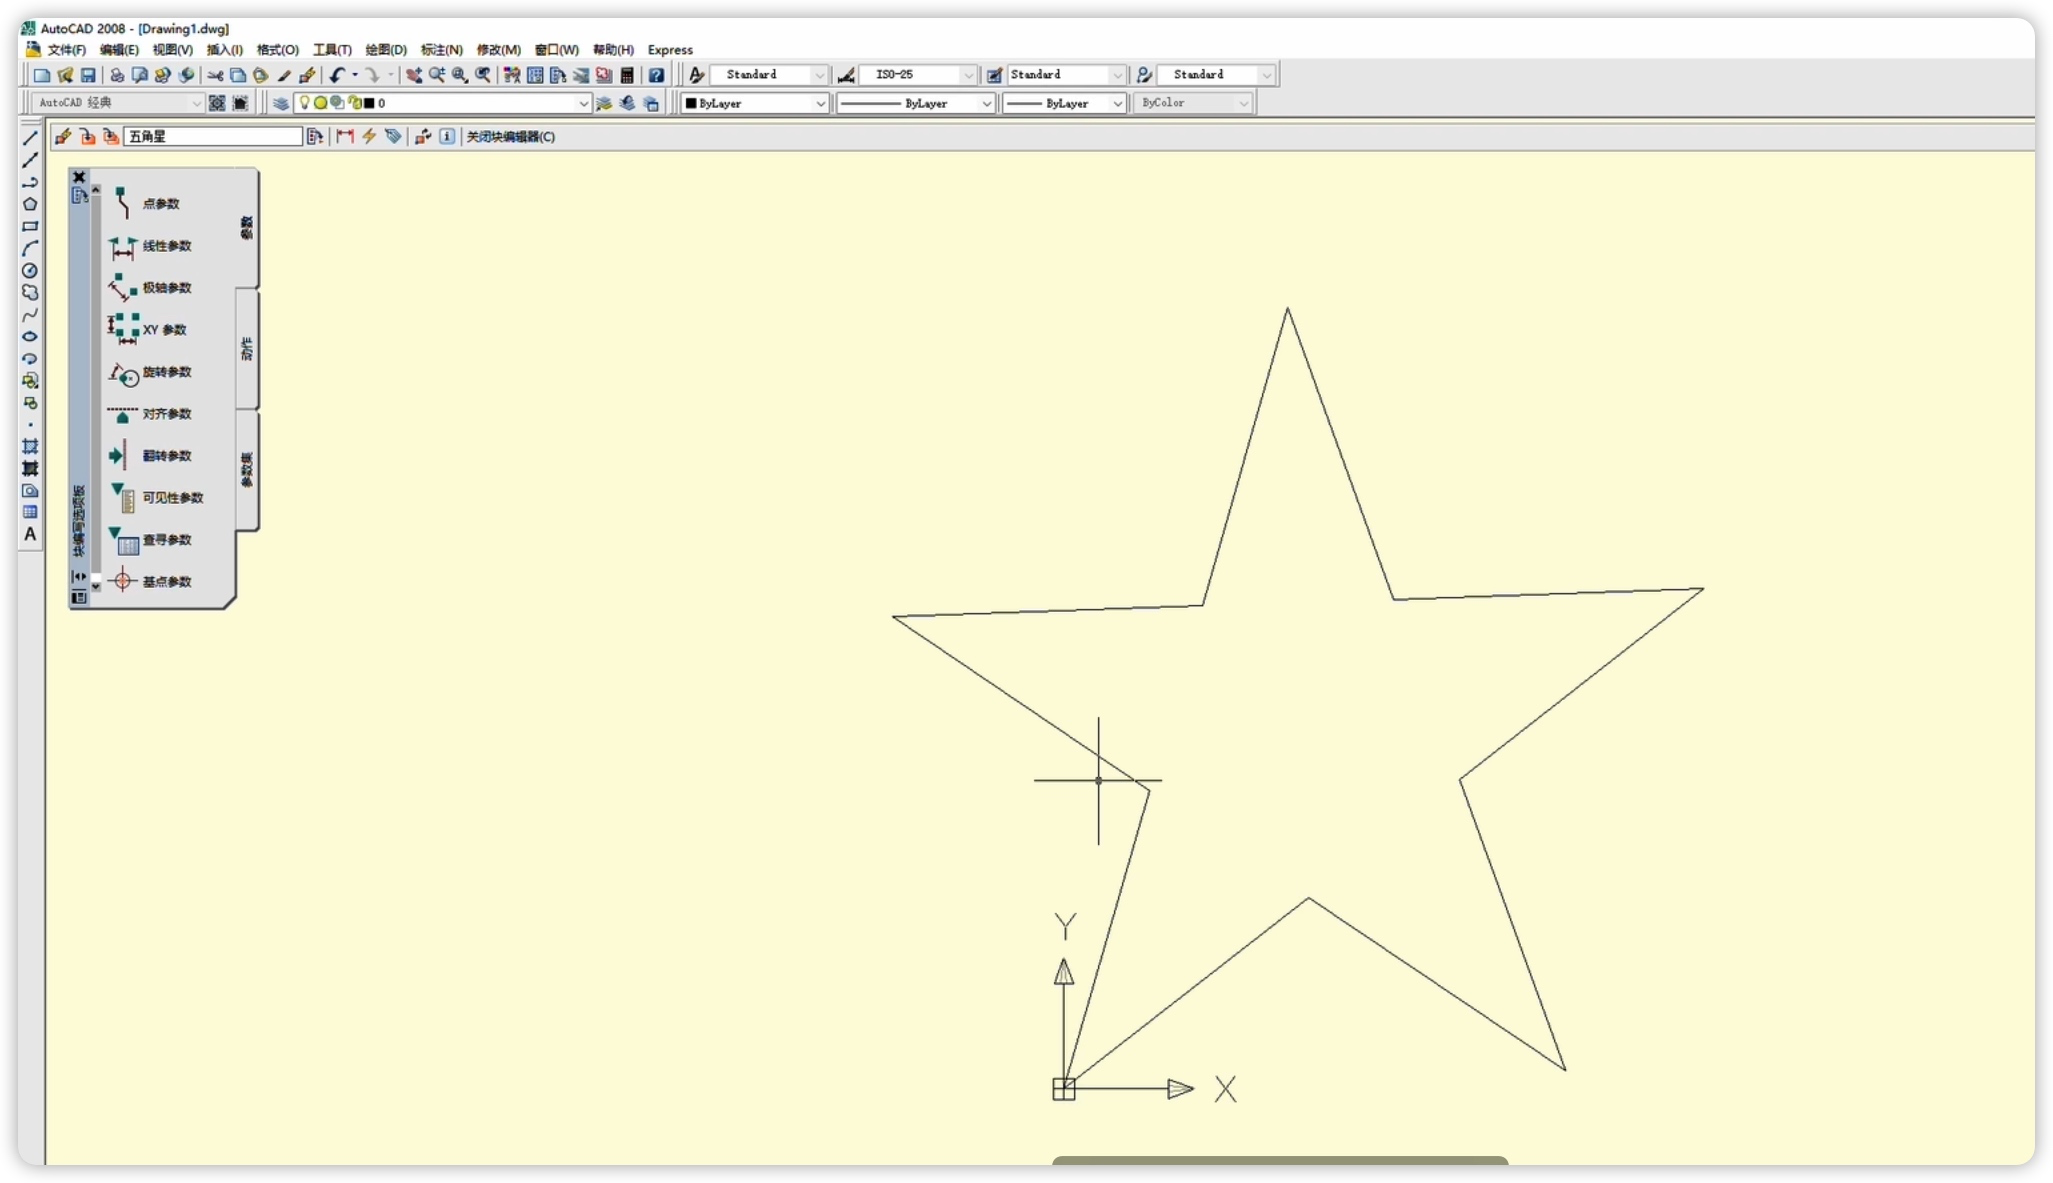Click 关闭块编辑器(C) to close the block editor
The width and height of the screenshot is (2053, 1183).
(x=510, y=137)
